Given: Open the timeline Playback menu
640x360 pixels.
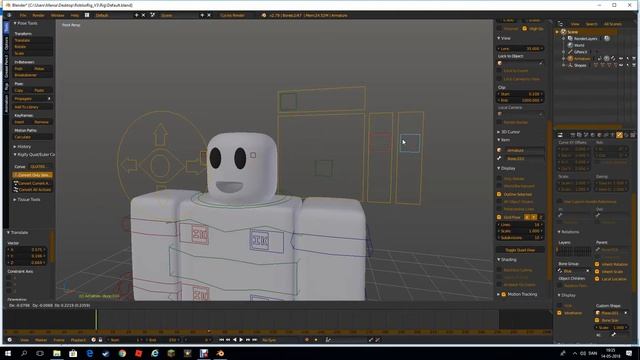Looking at the screenshot, I should tap(78, 340).
